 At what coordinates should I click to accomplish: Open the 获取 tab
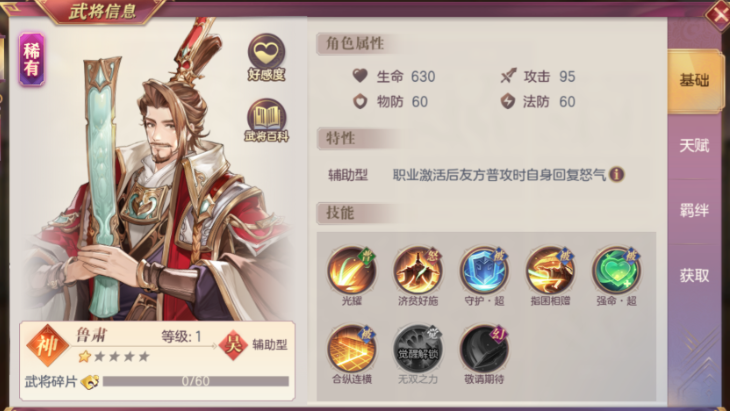[x=694, y=276]
